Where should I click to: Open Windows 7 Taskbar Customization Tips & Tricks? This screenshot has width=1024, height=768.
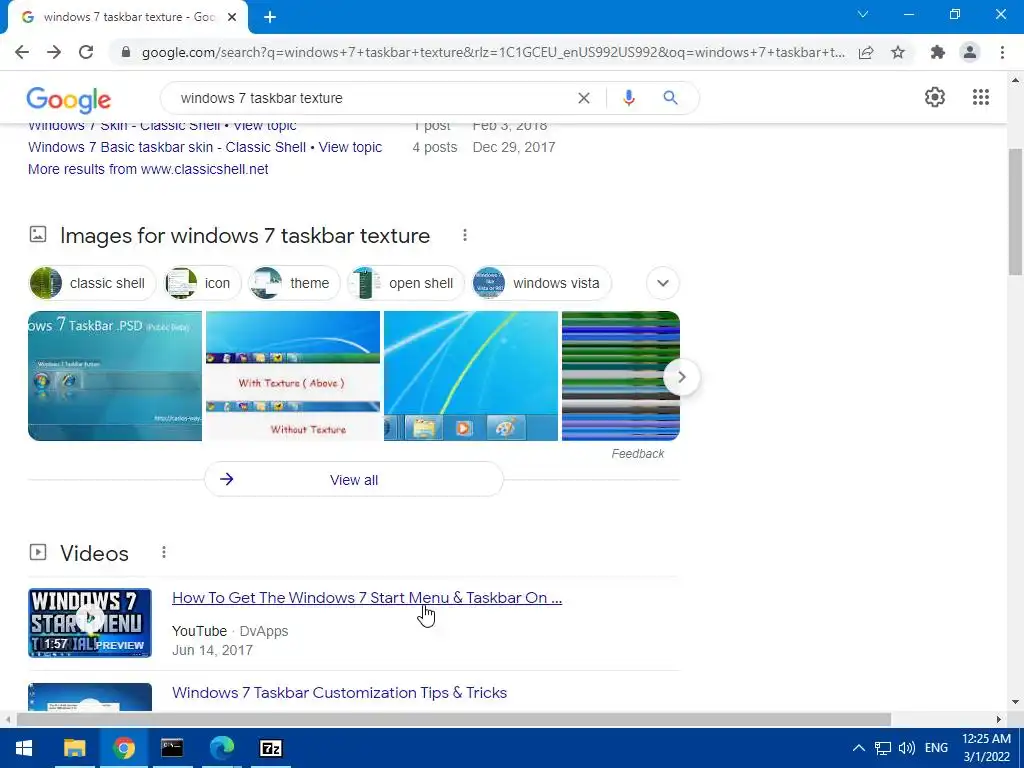tap(340, 692)
